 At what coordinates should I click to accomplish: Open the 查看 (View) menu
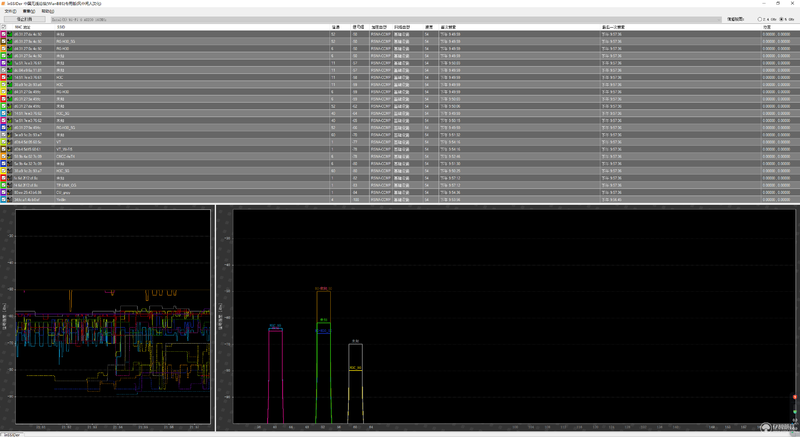click(x=29, y=11)
